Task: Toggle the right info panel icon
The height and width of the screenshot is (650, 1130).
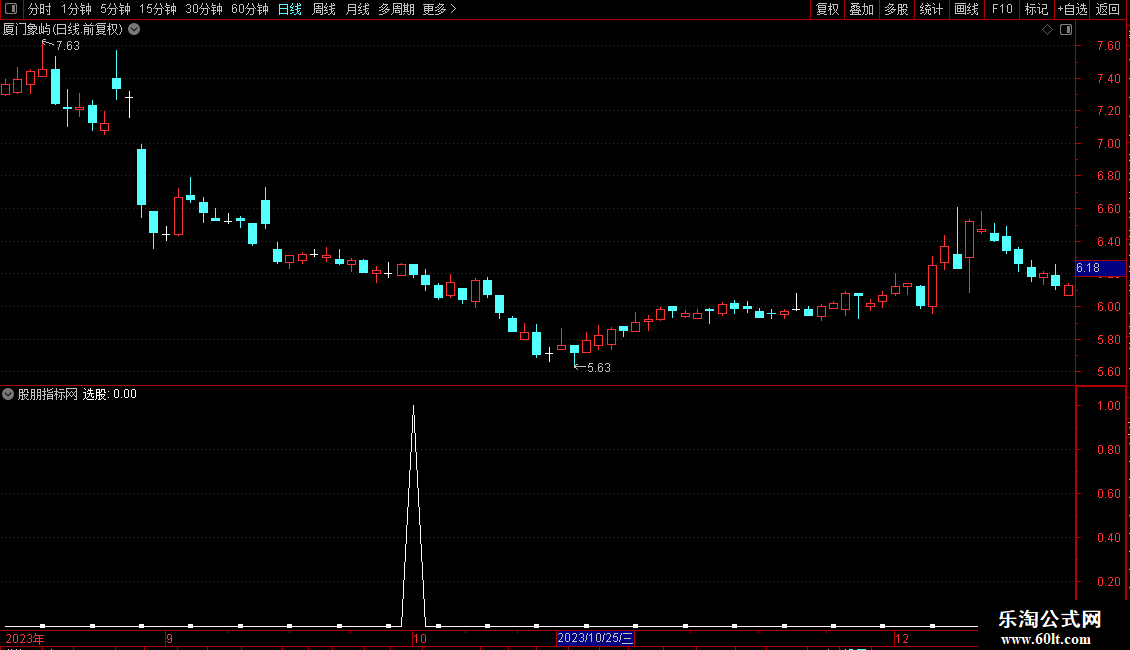Action: [x=1066, y=30]
